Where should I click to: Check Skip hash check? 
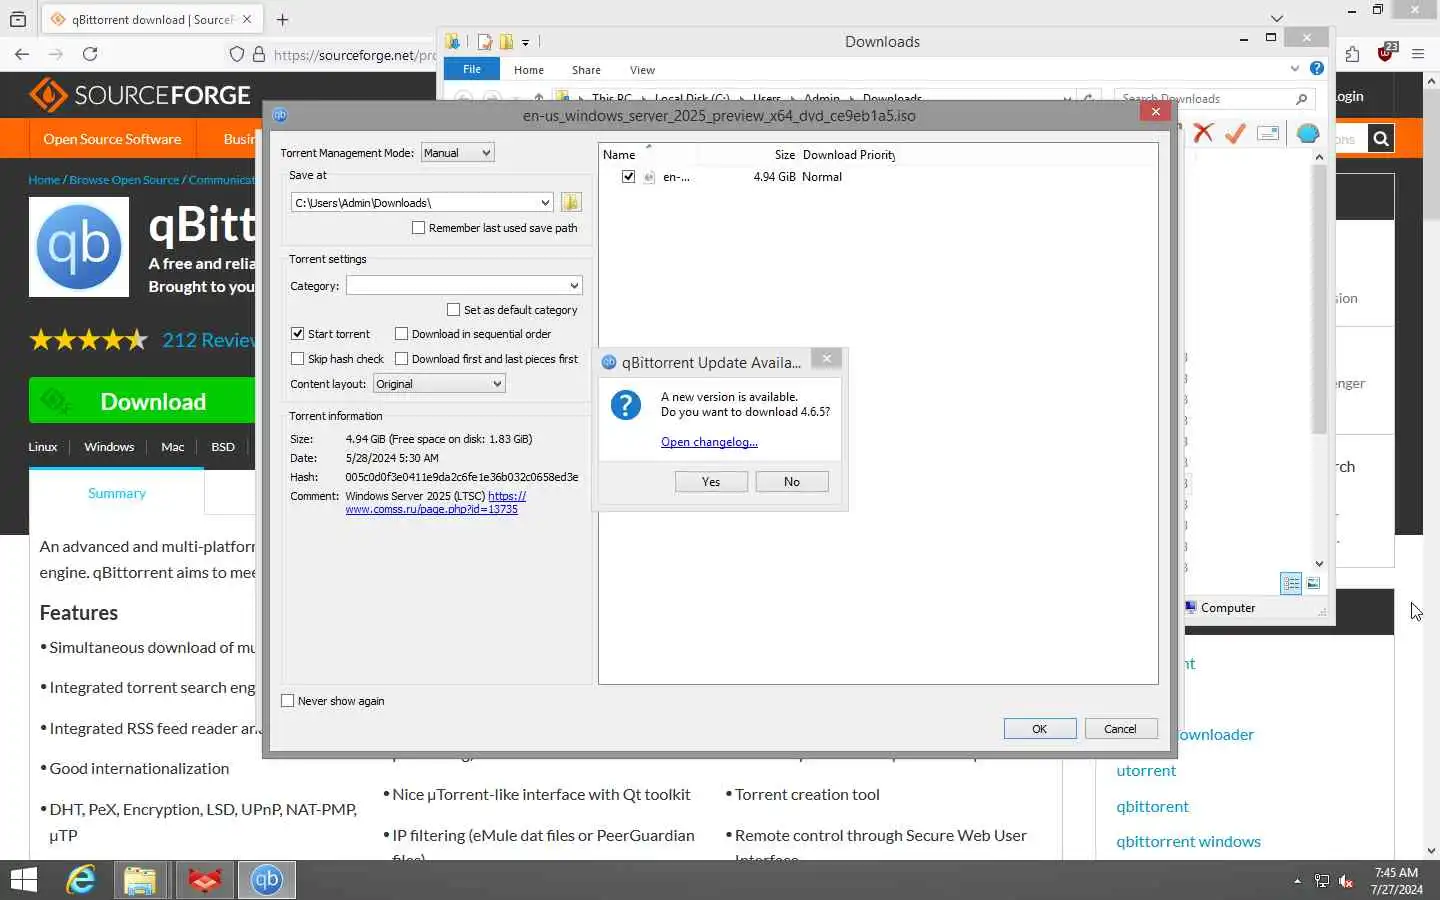(297, 359)
